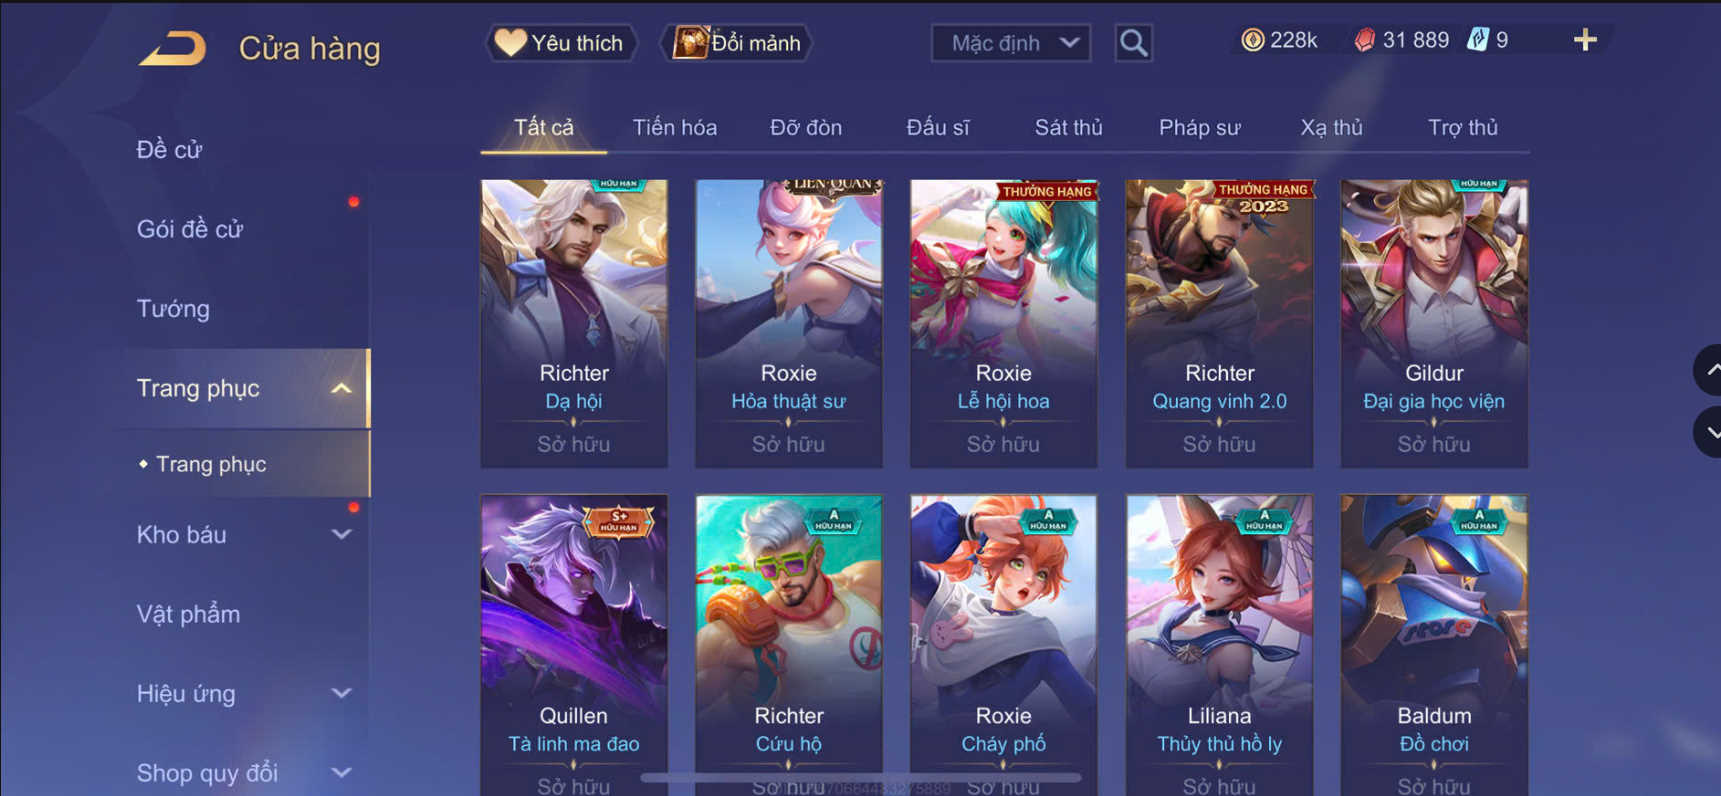Open the search magnifier icon

pyautogui.click(x=1133, y=43)
